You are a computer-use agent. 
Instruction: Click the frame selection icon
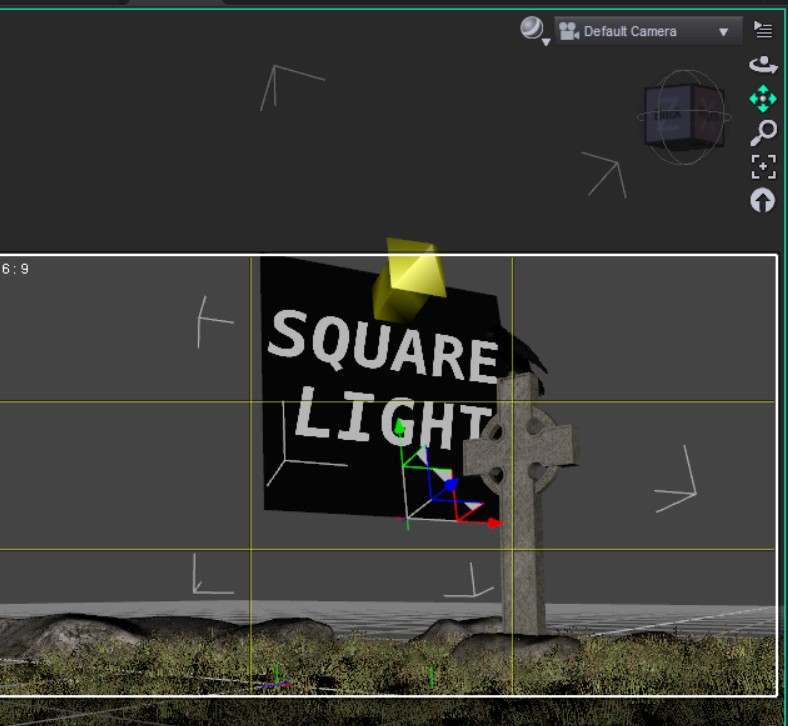coord(763,167)
